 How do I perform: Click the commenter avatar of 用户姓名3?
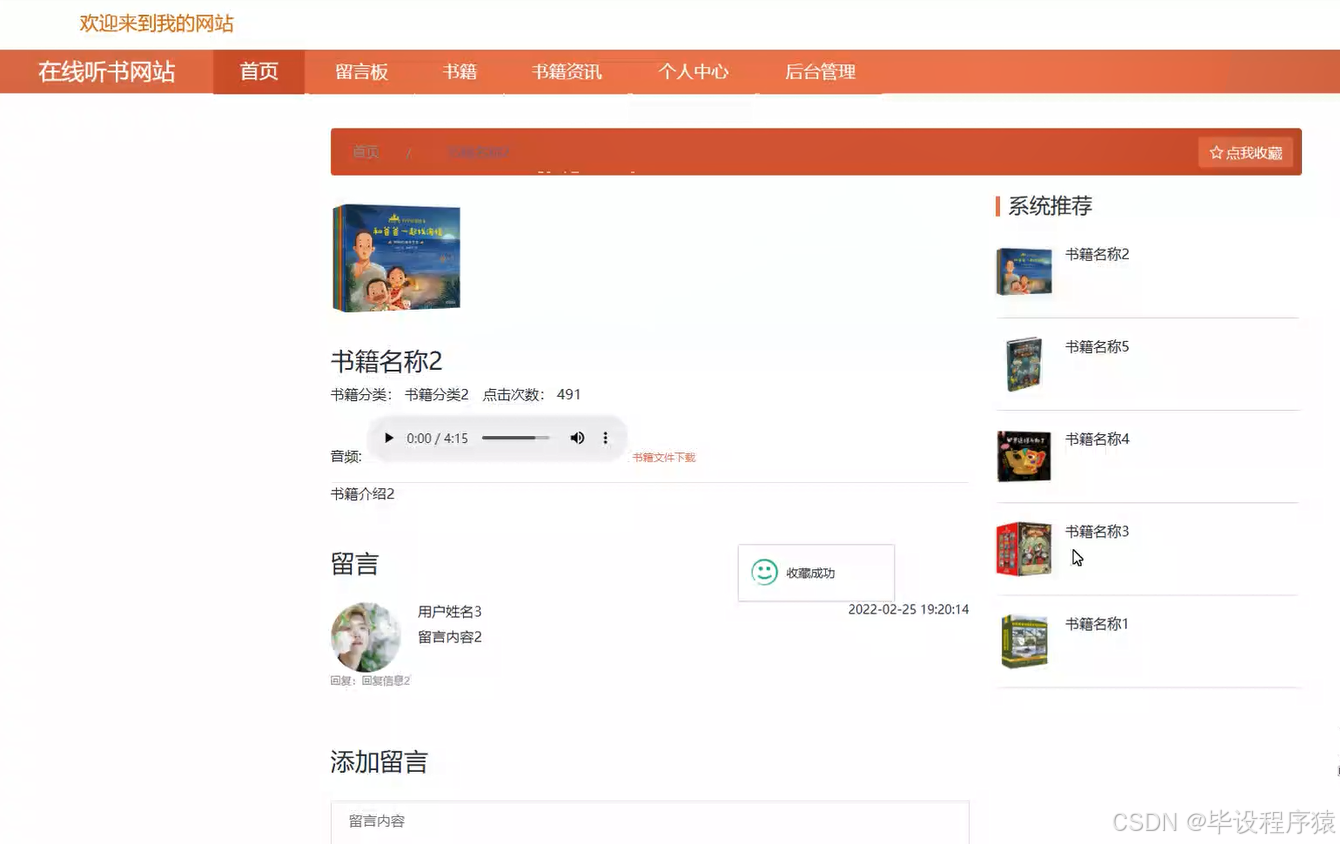point(366,637)
